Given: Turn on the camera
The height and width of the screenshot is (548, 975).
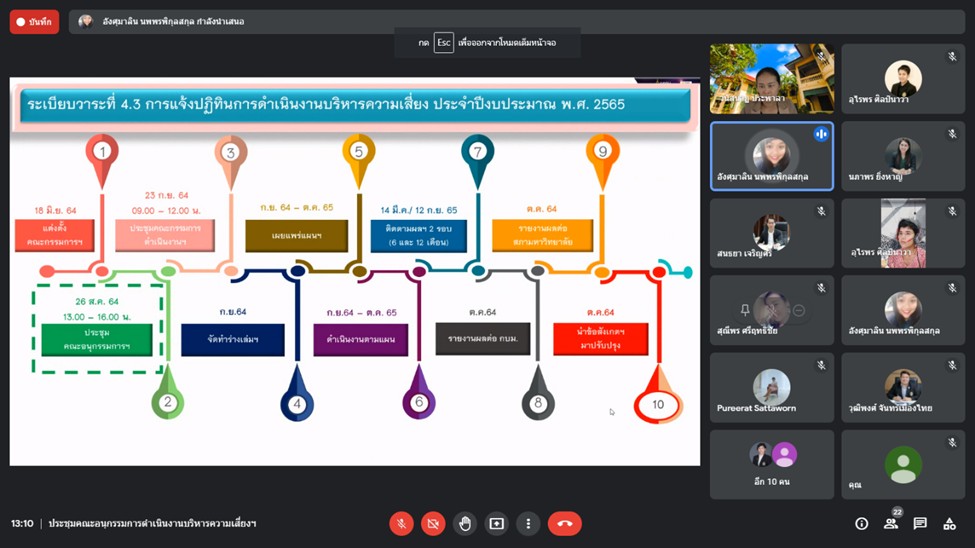Looking at the screenshot, I should click(x=433, y=524).
